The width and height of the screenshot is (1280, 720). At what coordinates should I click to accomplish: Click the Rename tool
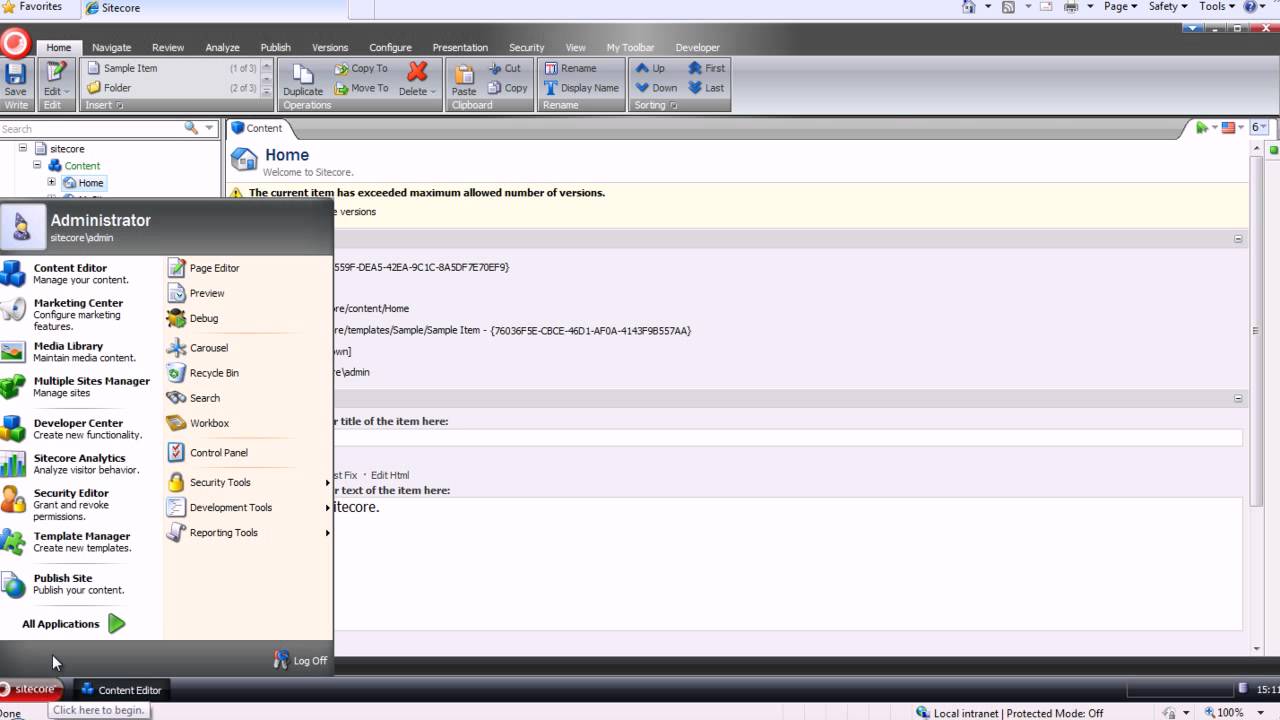click(570, 68)
